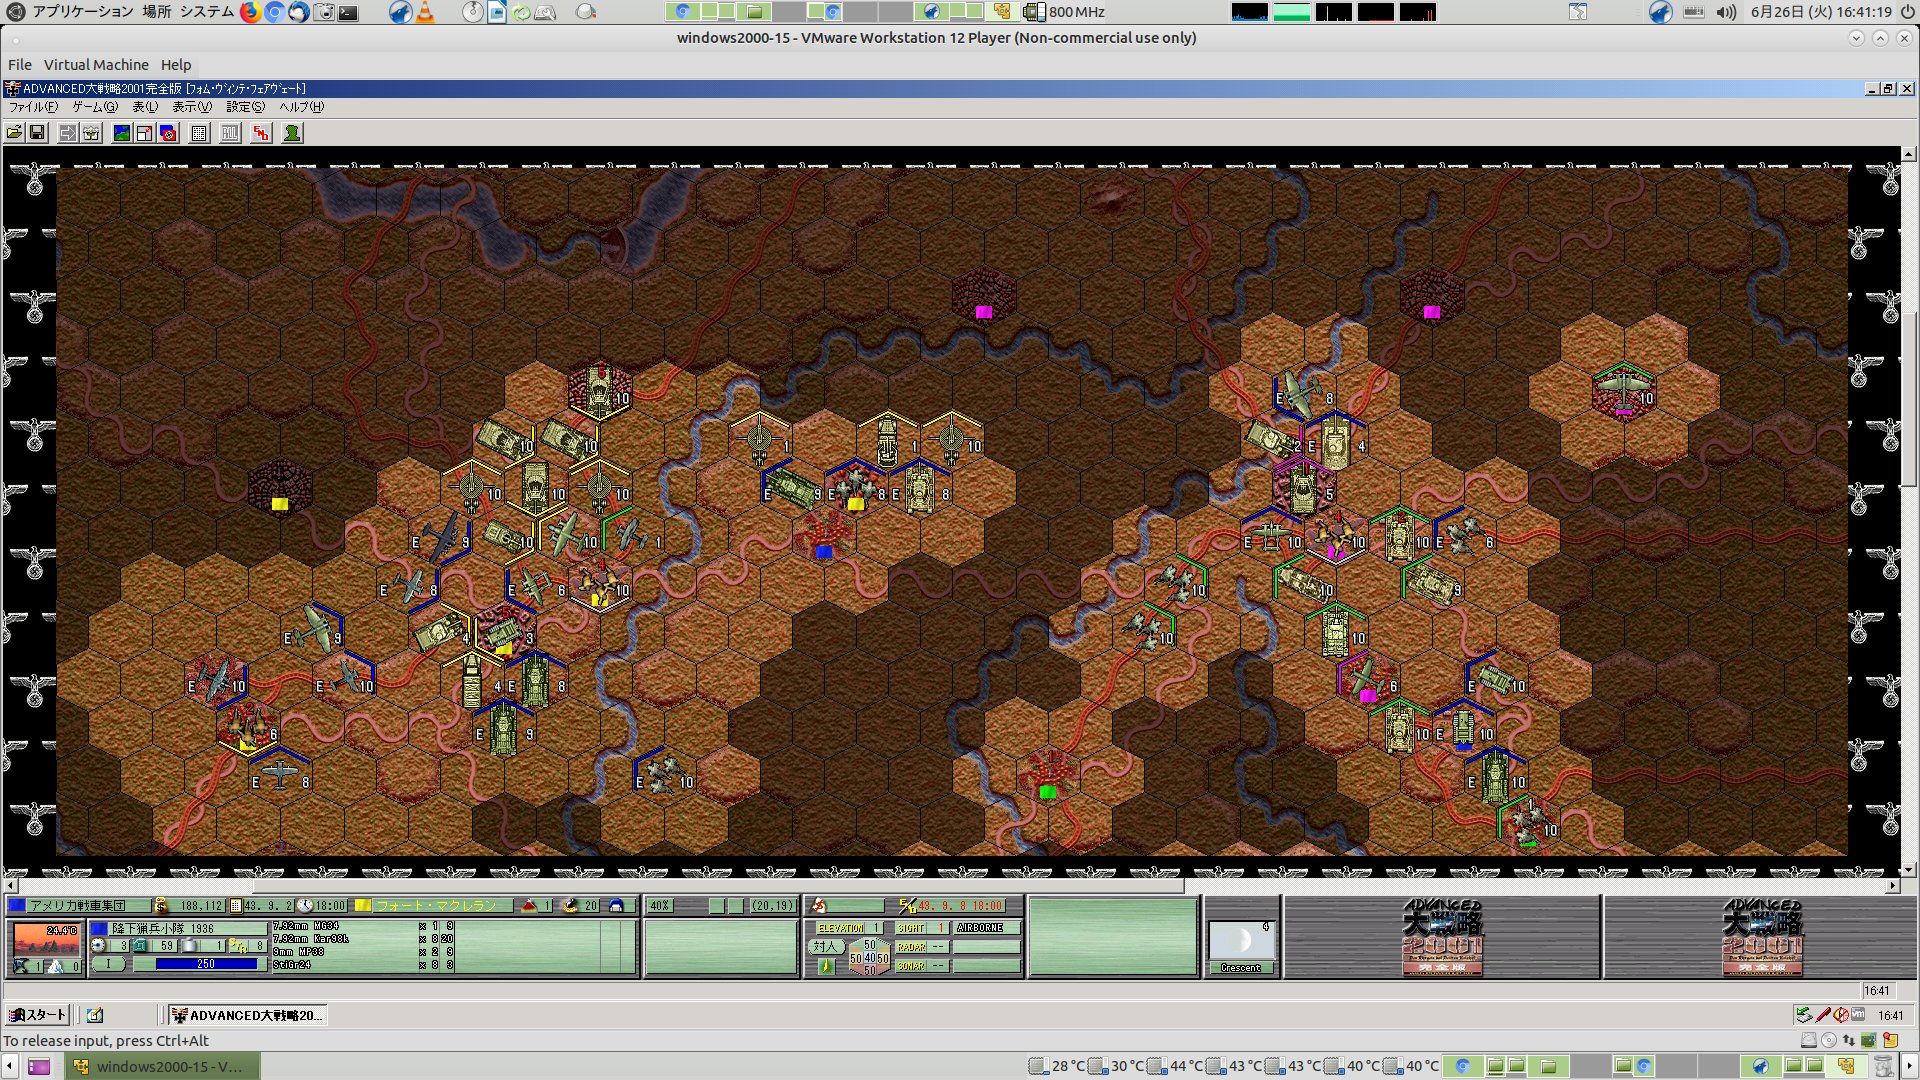The height and width of the screenshot is (1080, 1920).
Task: Click the map's horizontal scrollbar right arrow
Action: 1892,886
